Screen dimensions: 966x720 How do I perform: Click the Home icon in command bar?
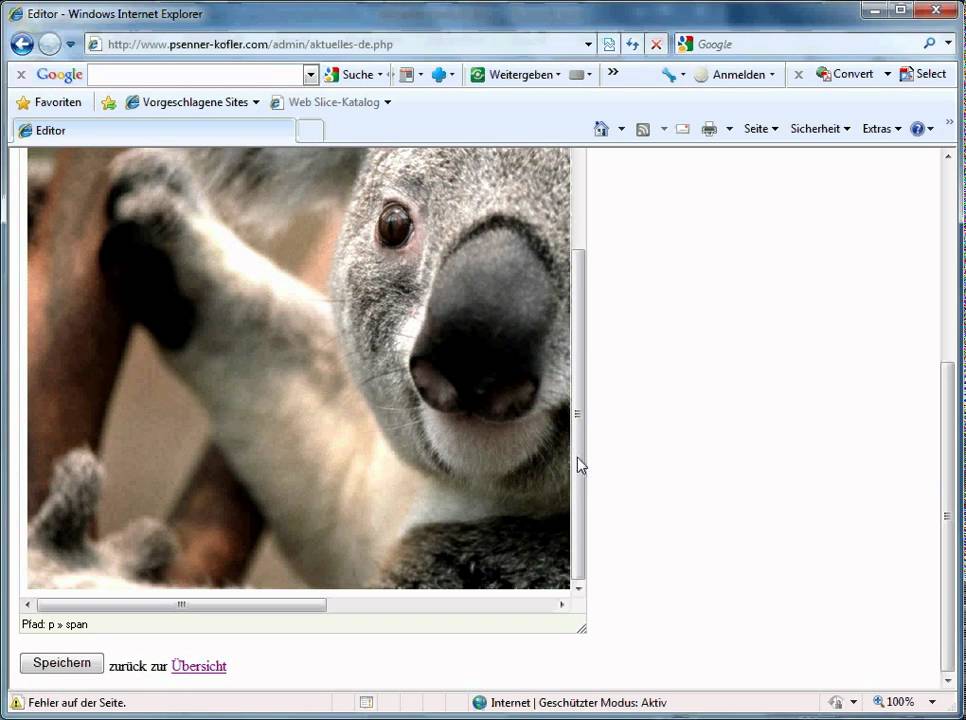point(601,129)
